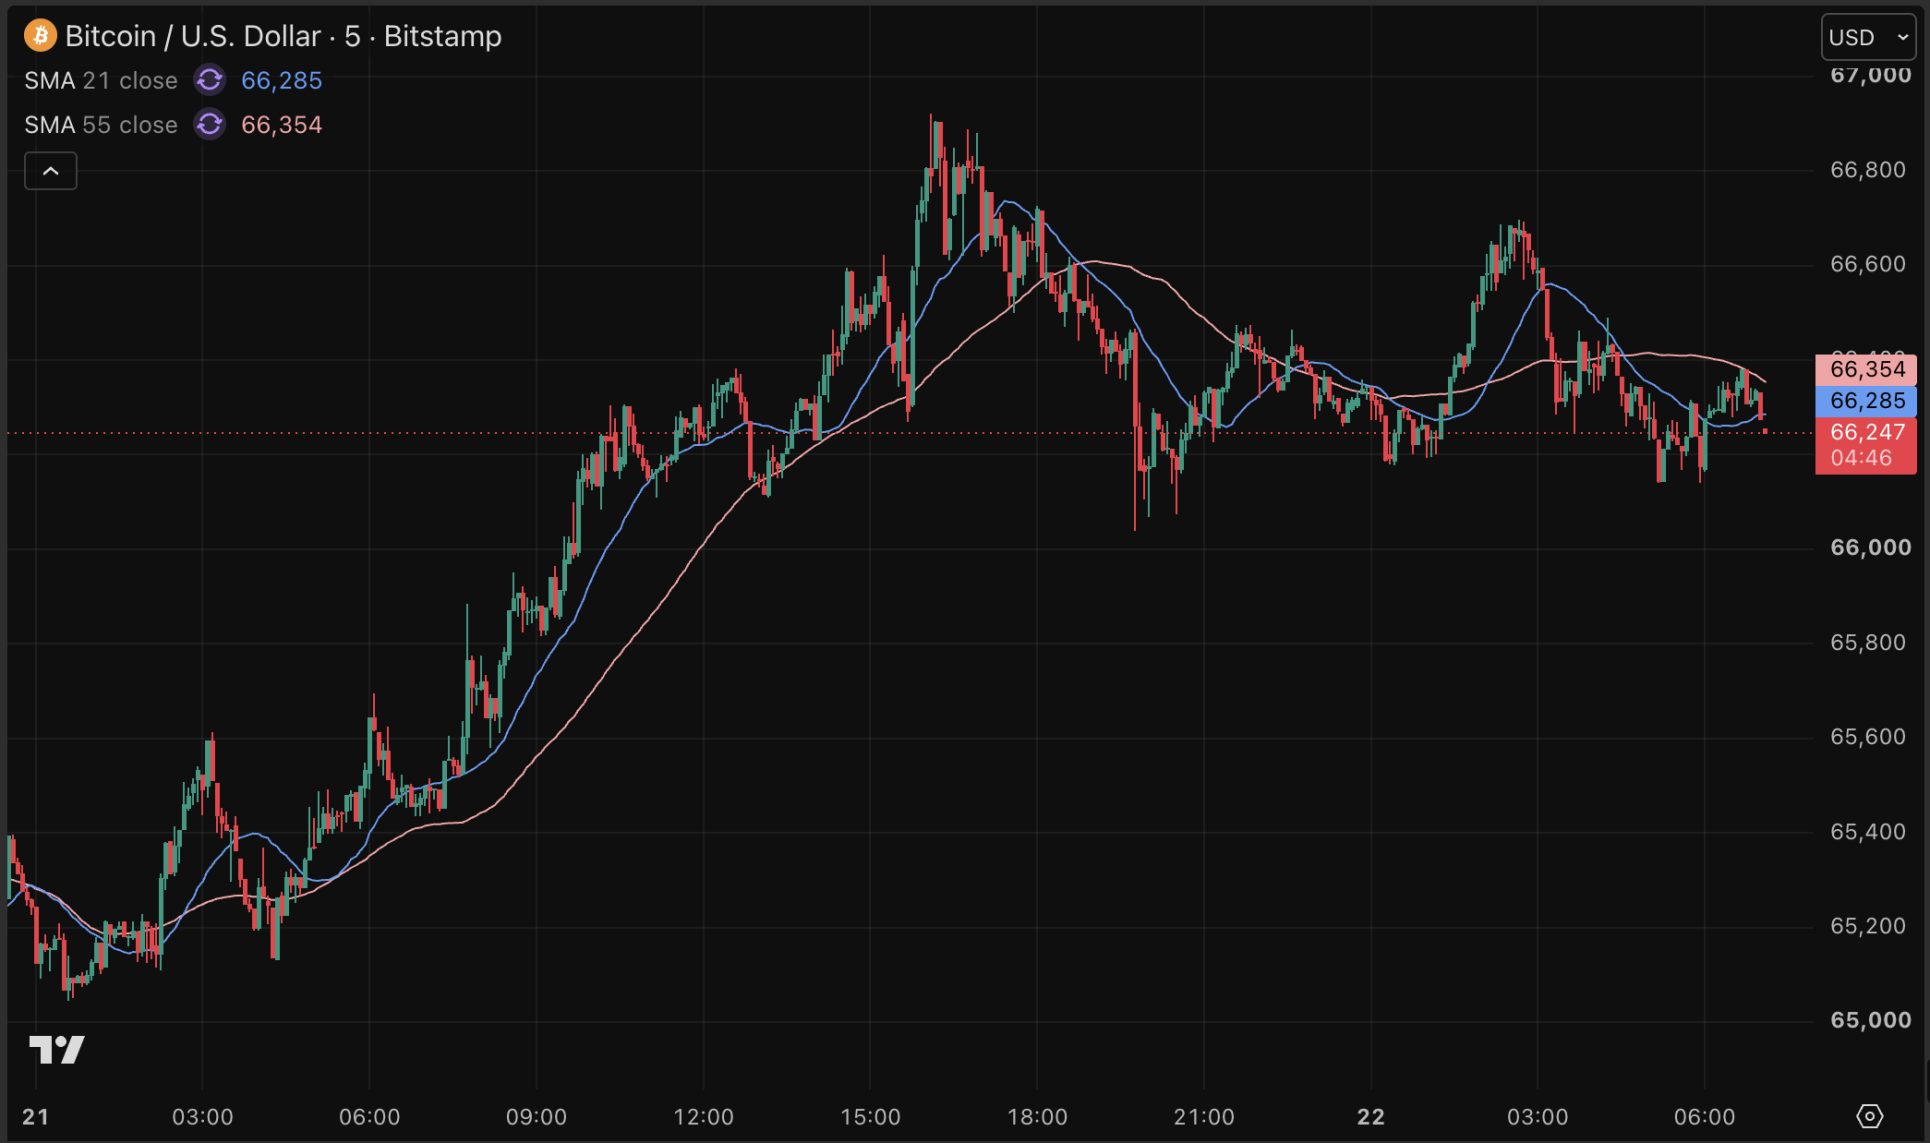Click the 66,800 price axis label
Viewport: 1930px width, 1143px height.
[1868, 170]
